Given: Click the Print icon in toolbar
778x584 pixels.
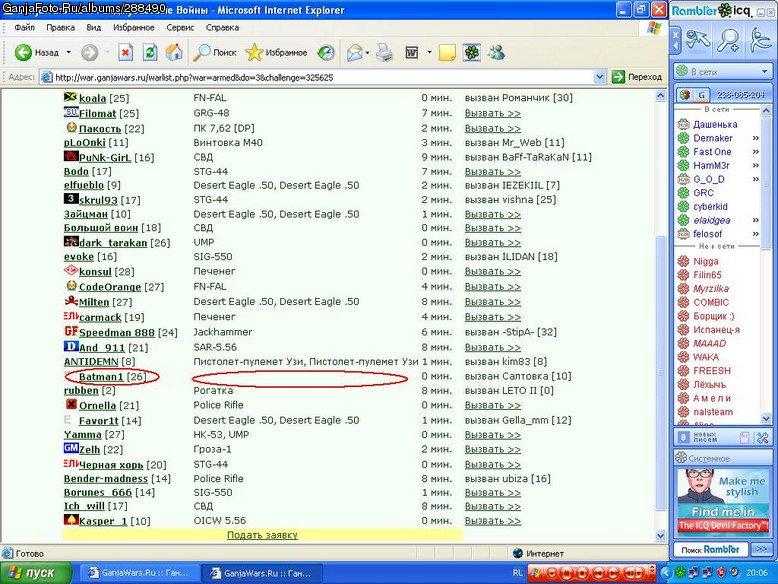Looking at the screenshot, I should tap(384, 52).
